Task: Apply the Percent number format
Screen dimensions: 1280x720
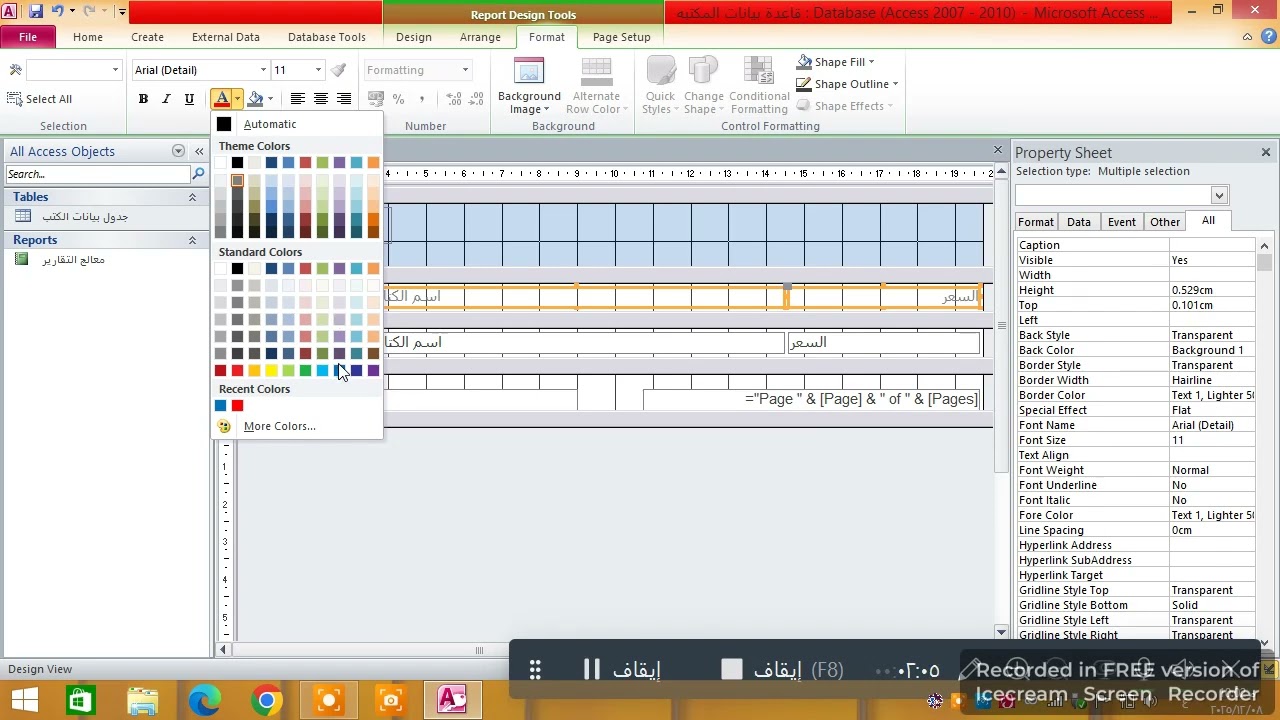Action: 398,99
